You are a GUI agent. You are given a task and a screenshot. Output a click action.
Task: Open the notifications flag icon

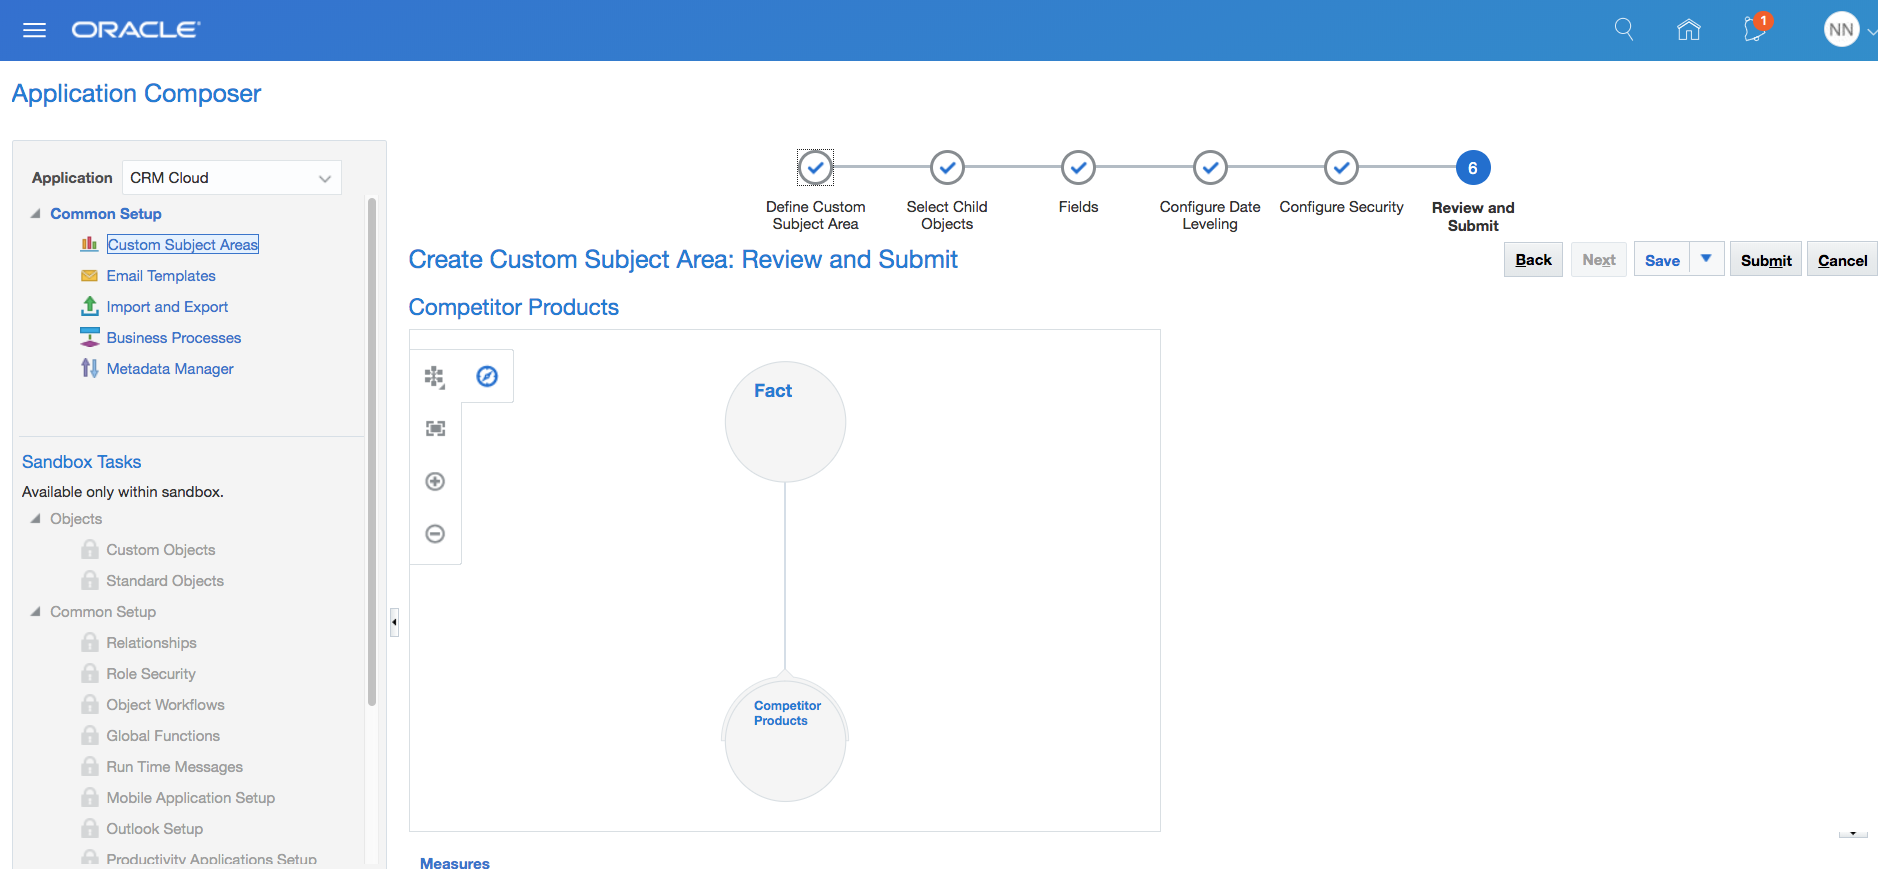coord(1754,29)
